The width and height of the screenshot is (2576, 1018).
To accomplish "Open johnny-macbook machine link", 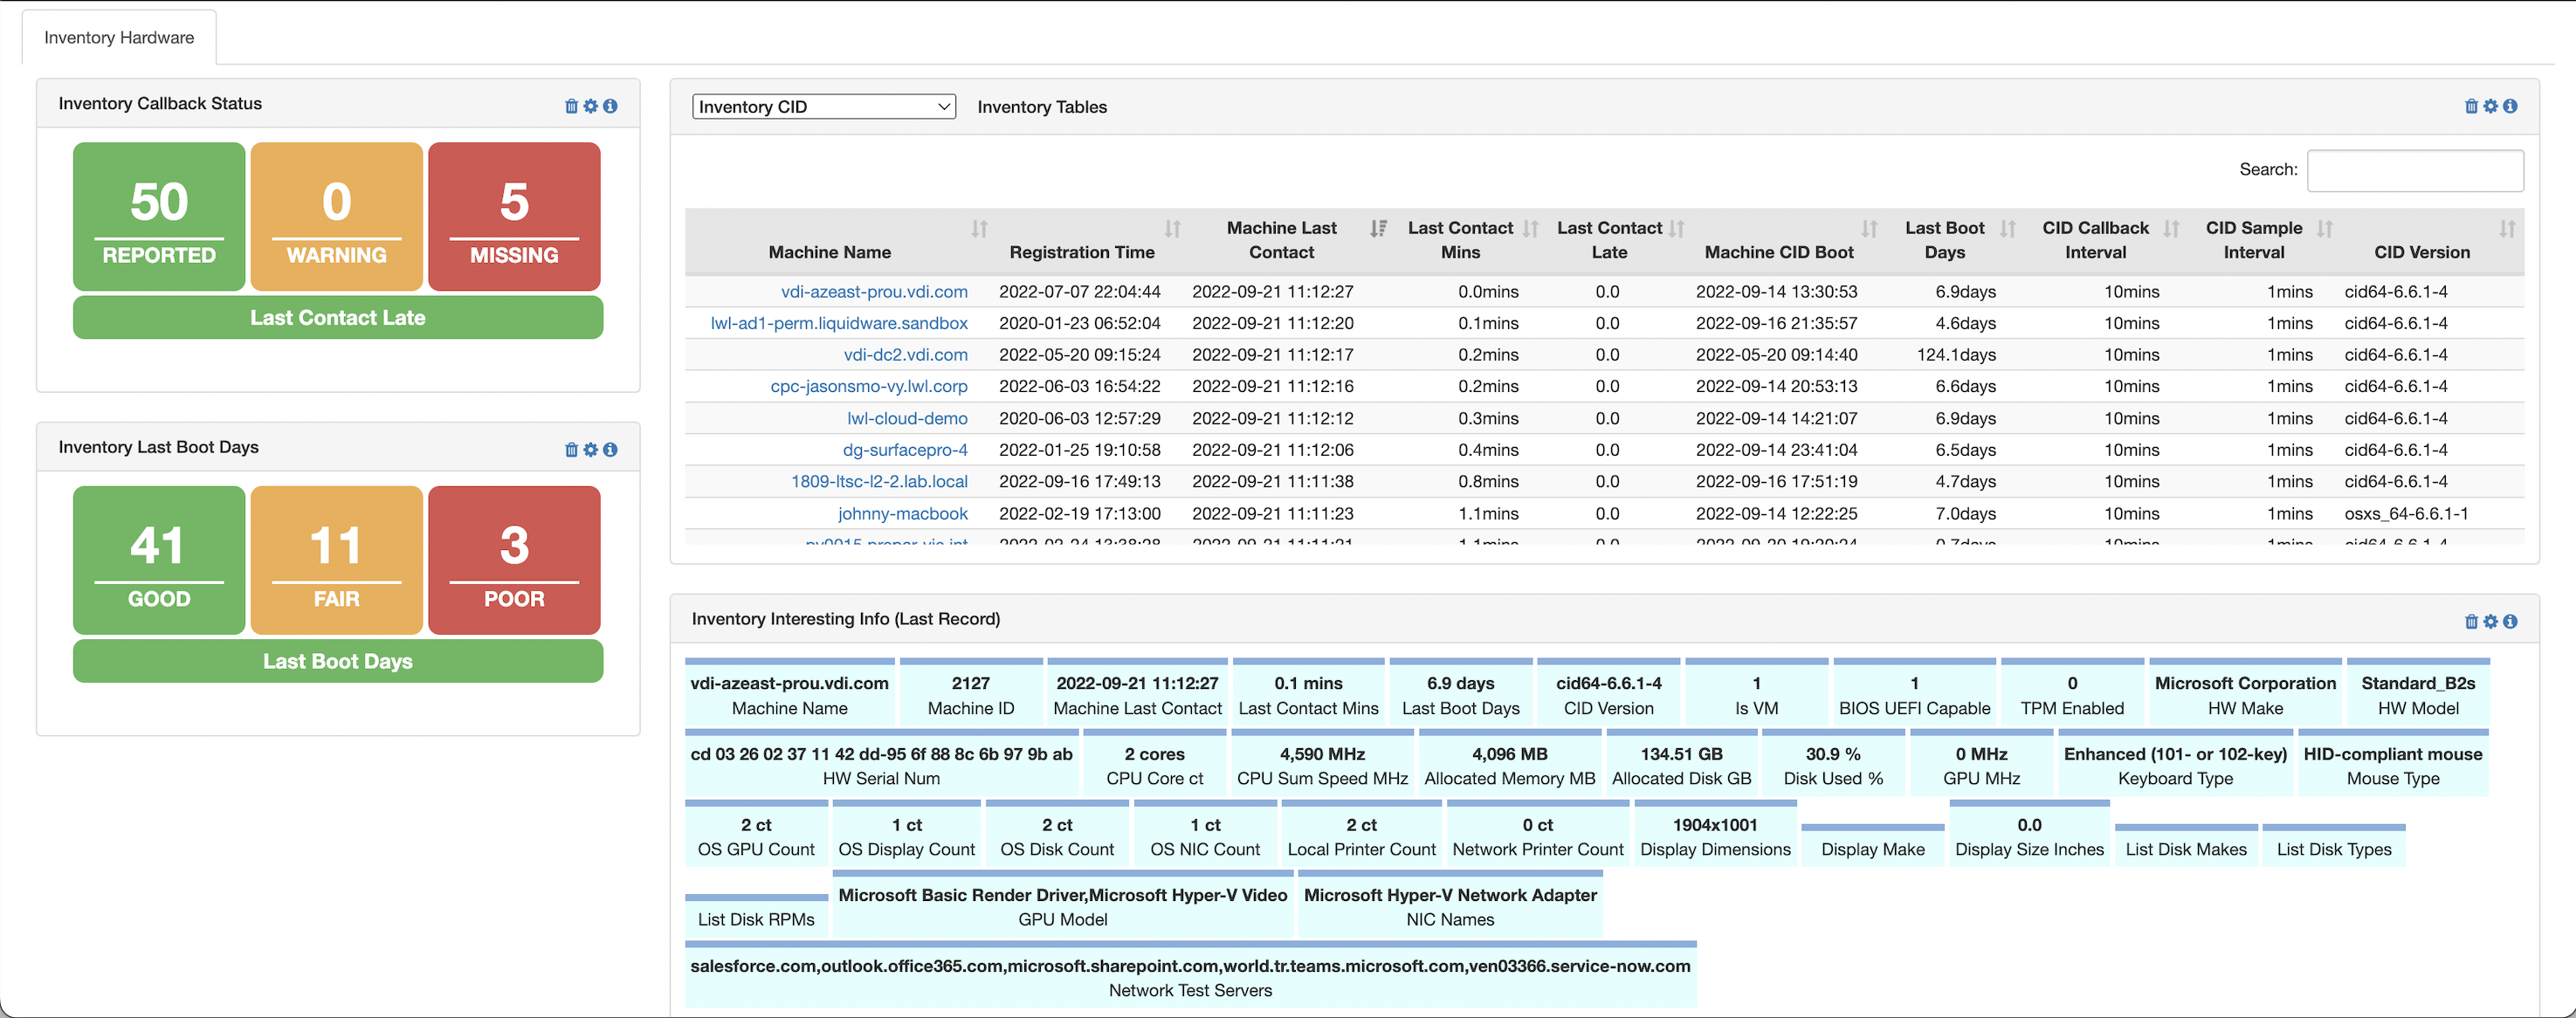I will click(x=902, y=513).
